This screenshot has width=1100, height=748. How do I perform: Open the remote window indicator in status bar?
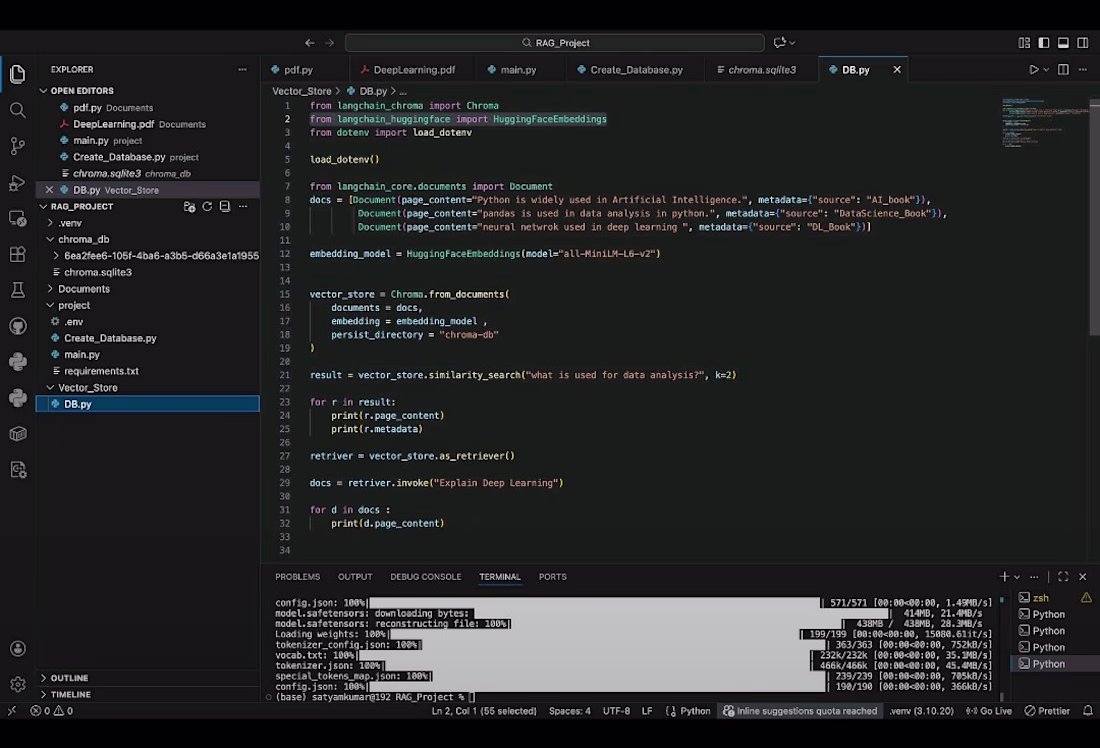[x=12, y=711]
